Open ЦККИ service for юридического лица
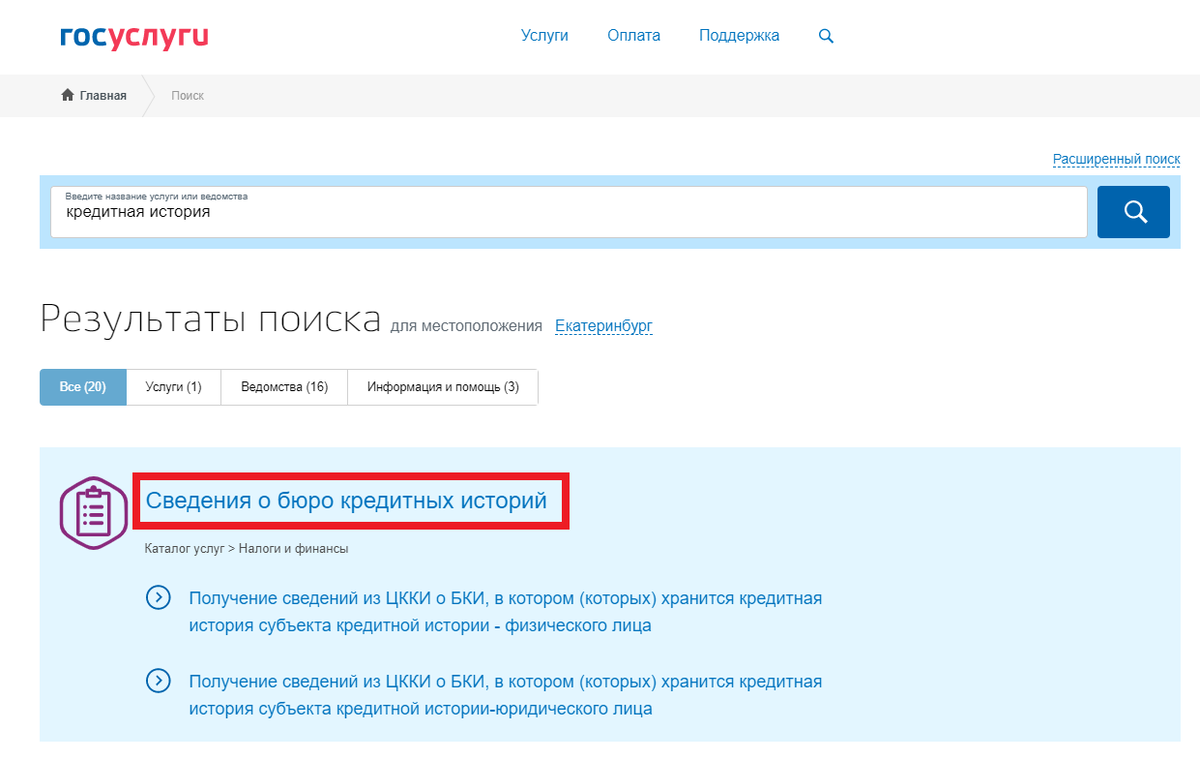 click(505, 695)
